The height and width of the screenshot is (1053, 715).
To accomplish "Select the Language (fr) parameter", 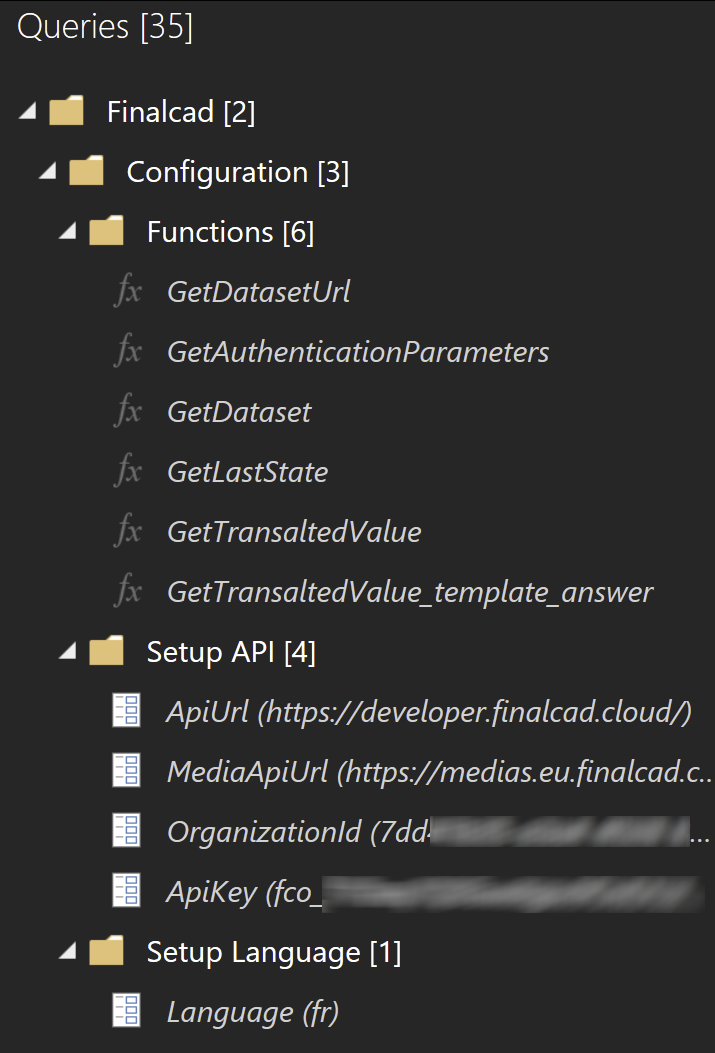I will click(253, 1012).
